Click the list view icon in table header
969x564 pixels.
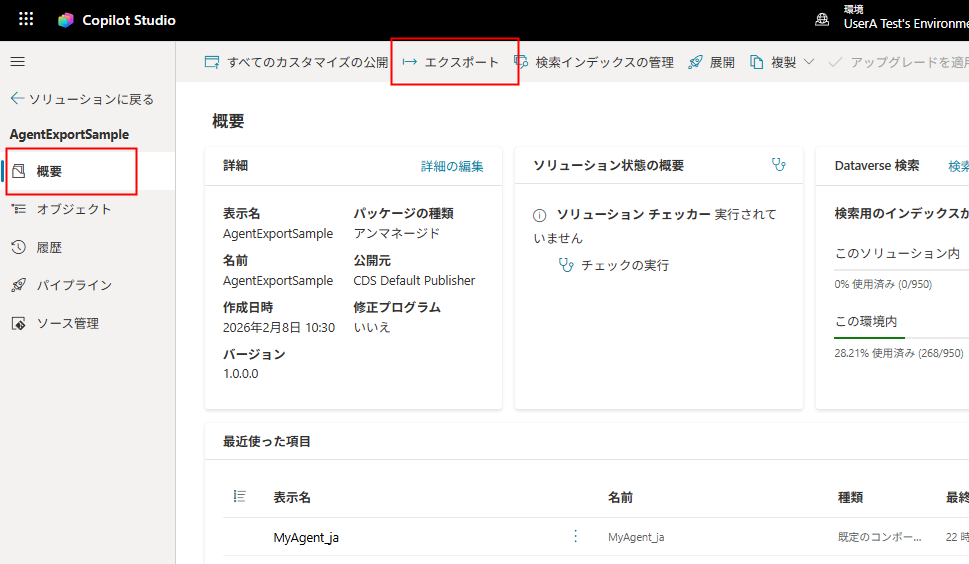(239, 497)
